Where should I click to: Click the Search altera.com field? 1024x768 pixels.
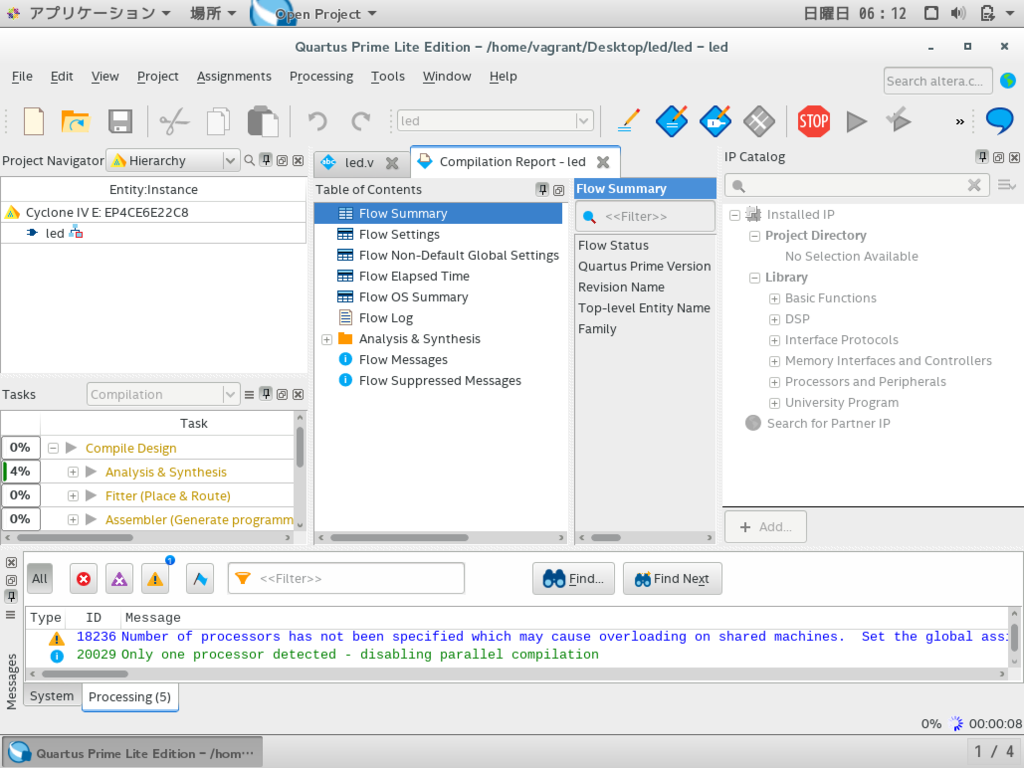tap(938, 81)
